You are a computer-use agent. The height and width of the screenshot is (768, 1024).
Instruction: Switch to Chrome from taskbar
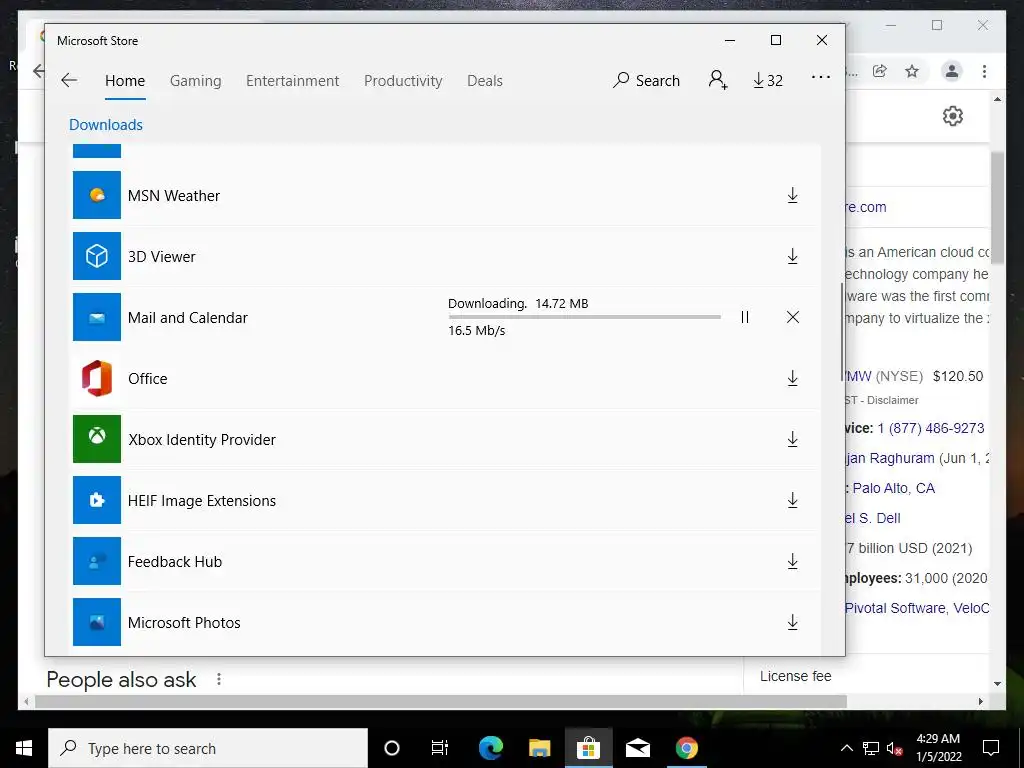click(x=686, y=748)
